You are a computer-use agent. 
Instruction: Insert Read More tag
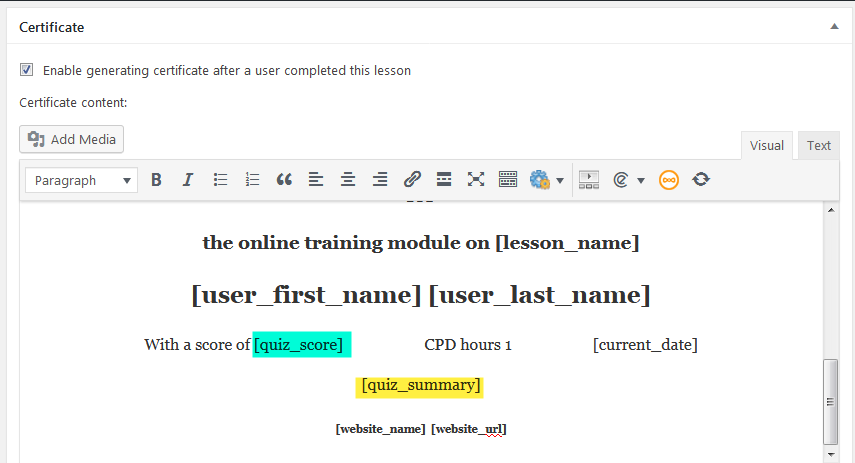[444, 179]
